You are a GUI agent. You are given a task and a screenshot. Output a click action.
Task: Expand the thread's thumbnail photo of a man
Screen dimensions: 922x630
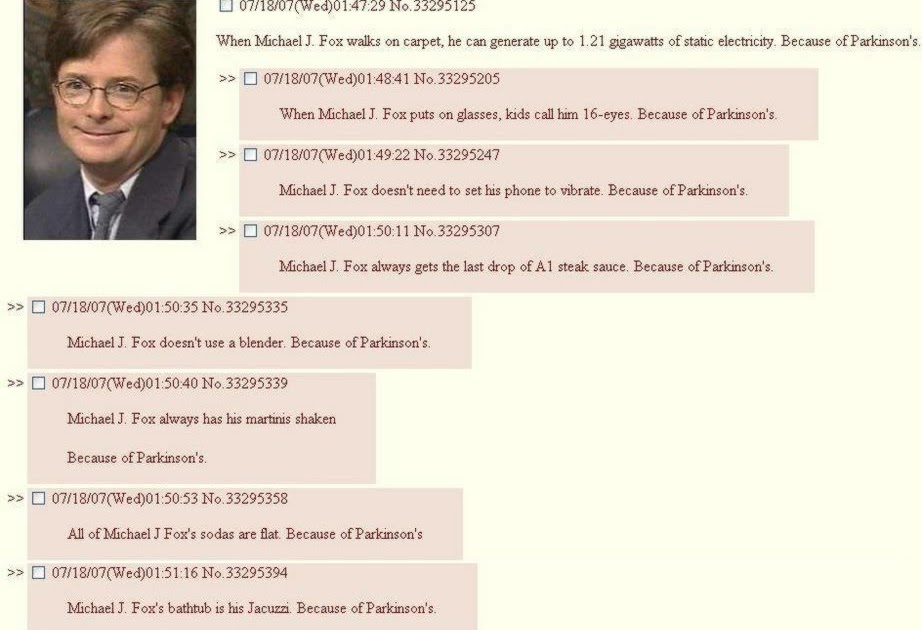[109, 119]
